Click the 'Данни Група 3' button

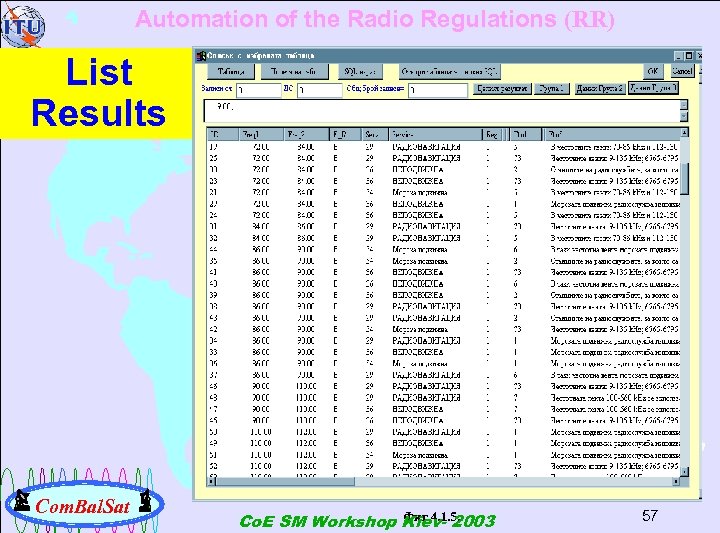pos(653,88)
